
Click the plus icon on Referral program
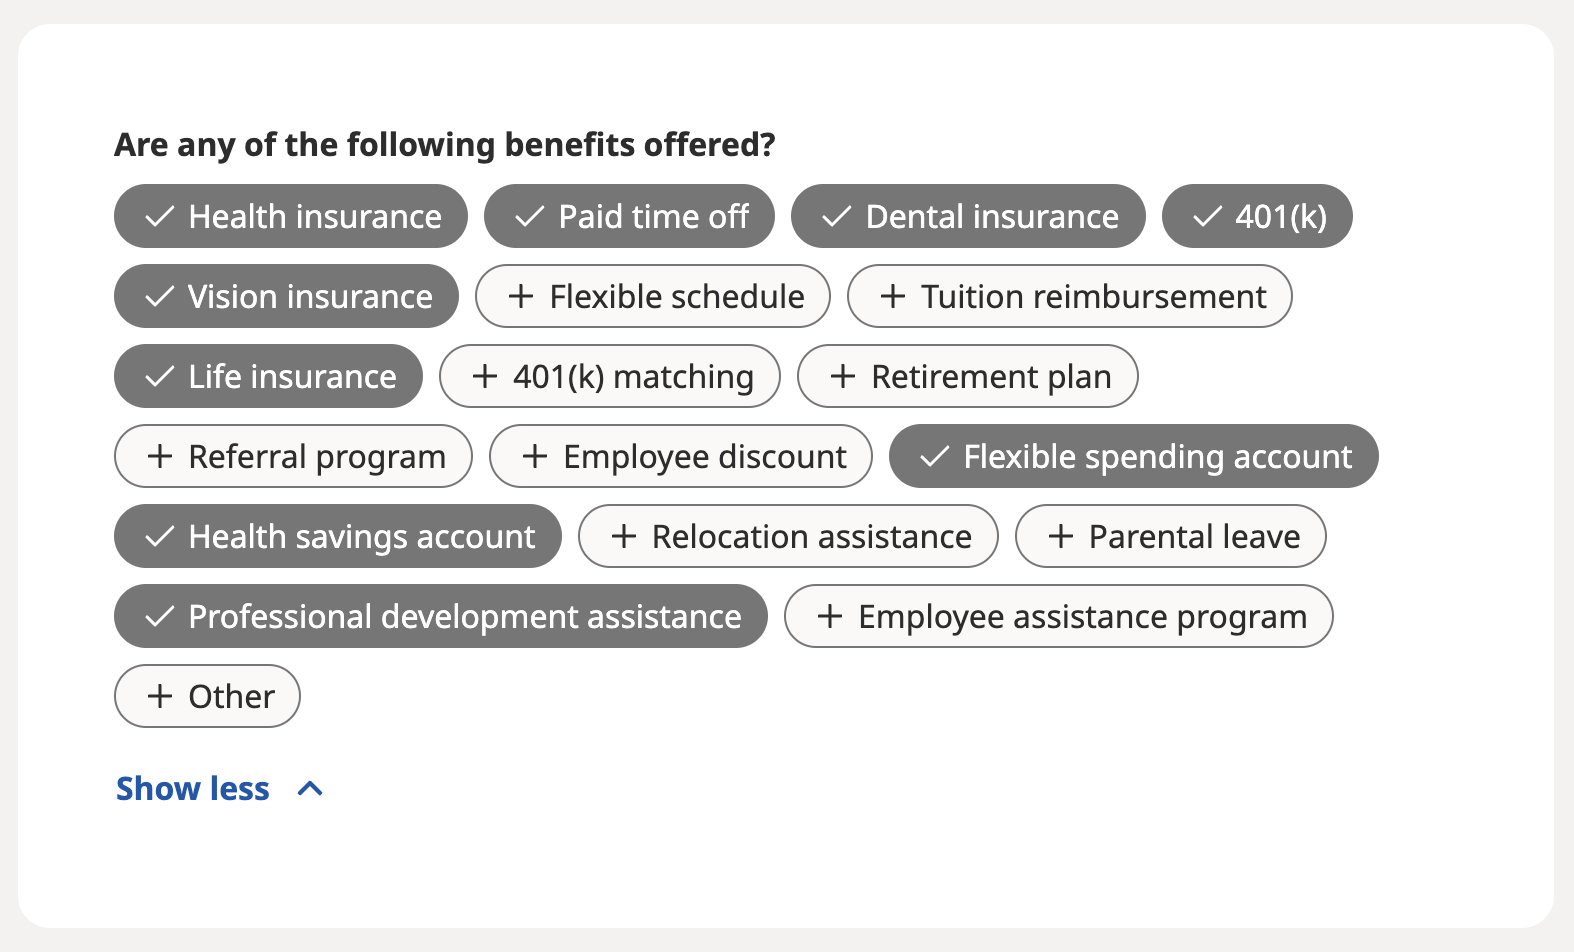pos(161,456)
